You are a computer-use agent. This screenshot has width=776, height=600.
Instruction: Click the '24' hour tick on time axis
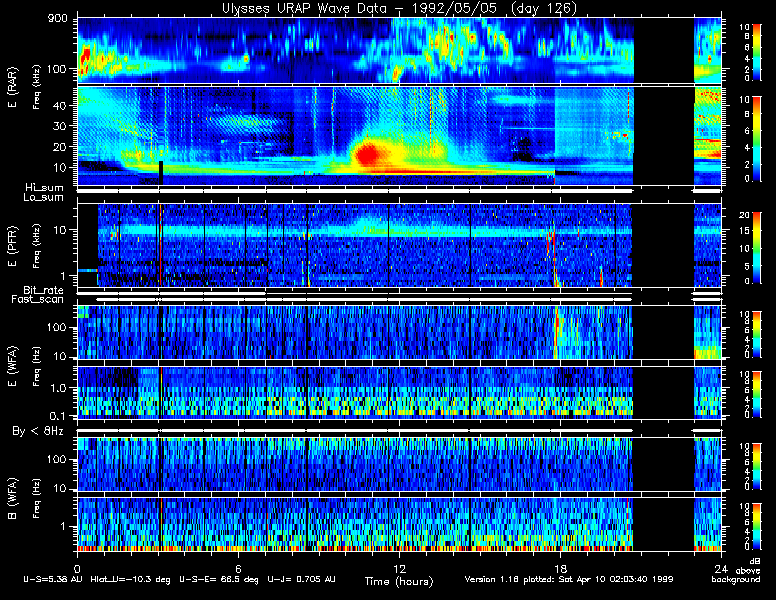click(721, 568)
